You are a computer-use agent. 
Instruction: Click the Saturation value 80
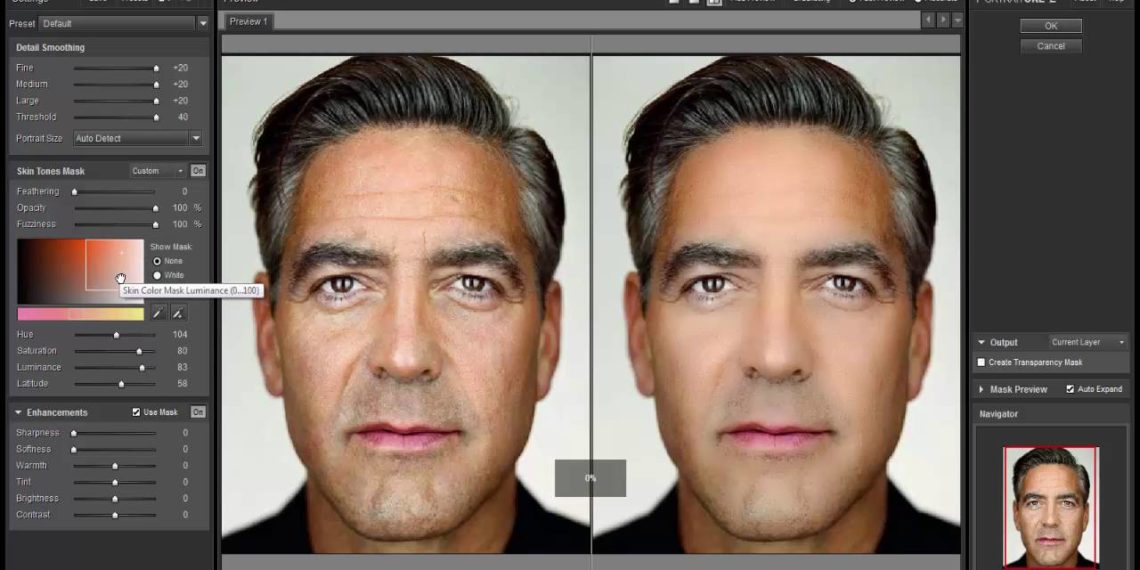(x=182, y=351)
